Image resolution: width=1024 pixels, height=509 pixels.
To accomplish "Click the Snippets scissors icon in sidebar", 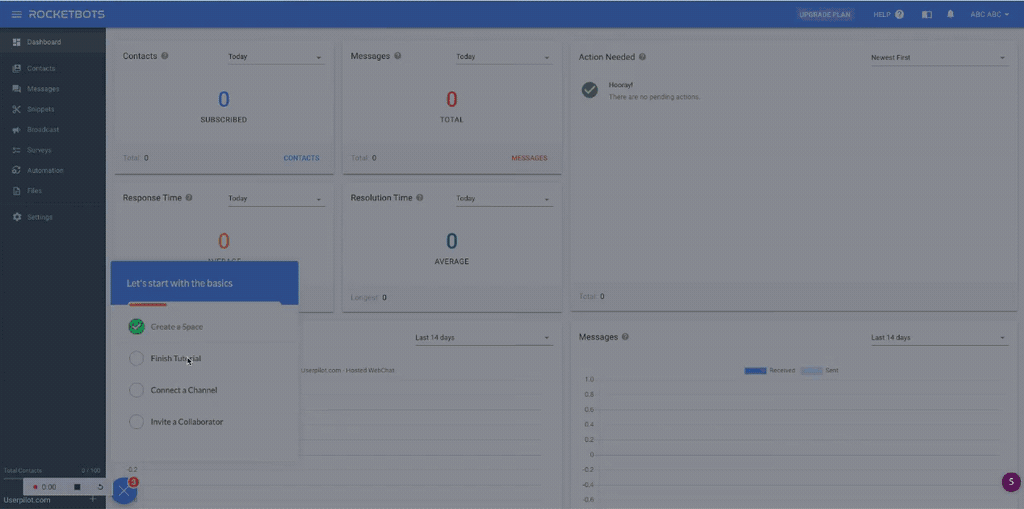I will pyautogui.click(x=17, y=109).
